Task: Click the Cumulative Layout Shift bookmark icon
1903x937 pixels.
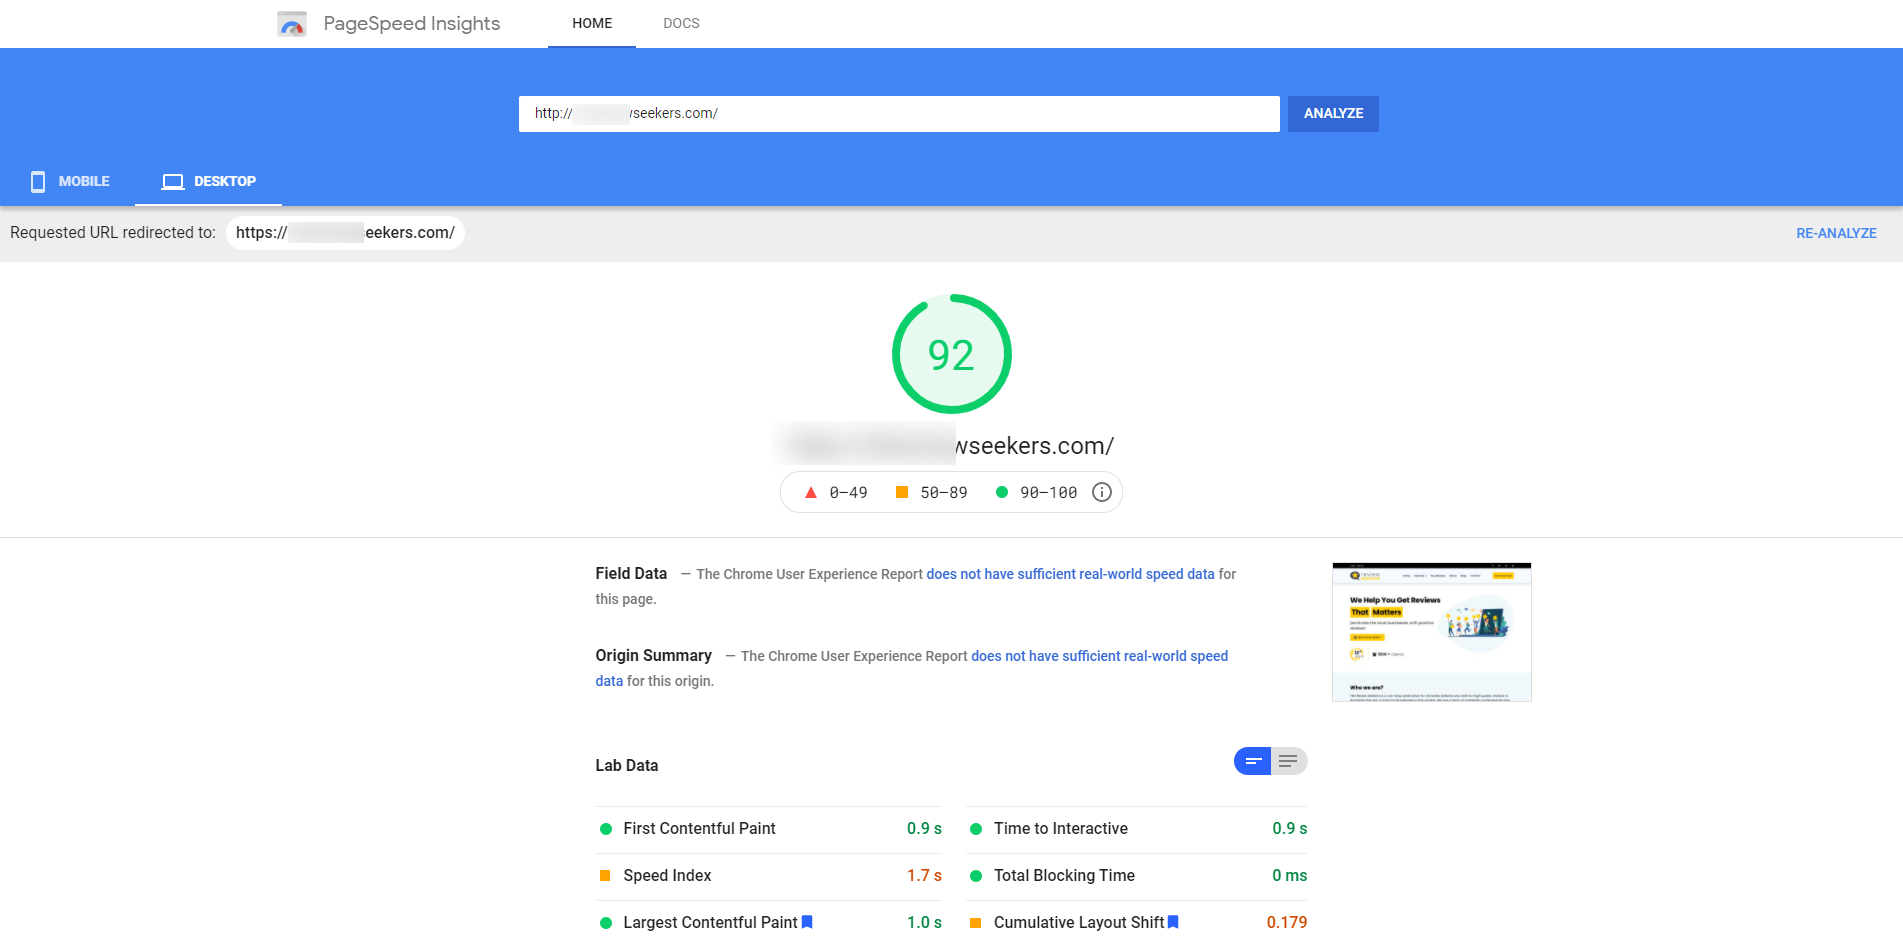Action: click(x=1173, y=922)
